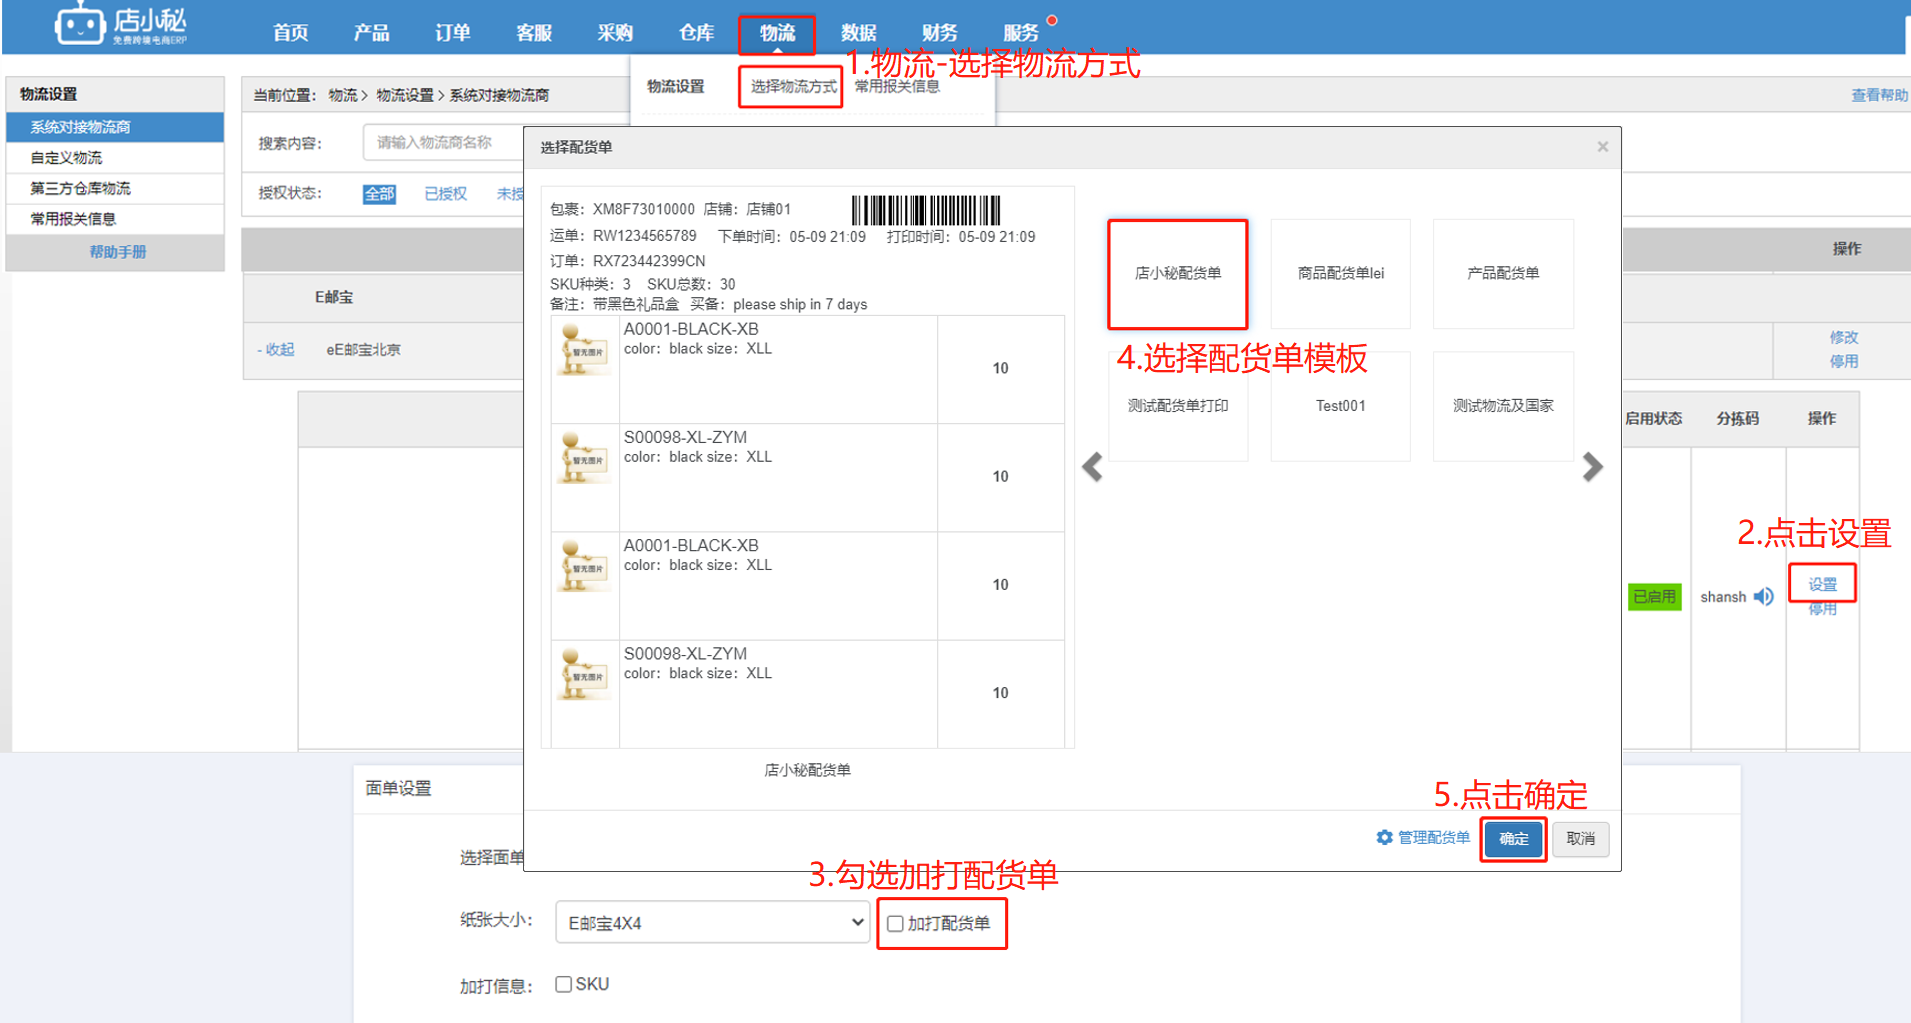This screenshot has height=1023, width=1911.
Task: Open 首页 in the top navigation
Action: (291, 33)
